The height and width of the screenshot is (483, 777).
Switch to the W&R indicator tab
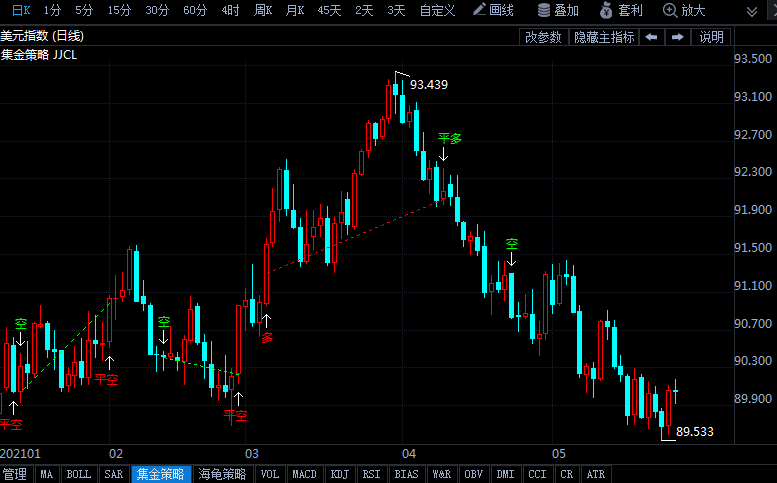(x=442, y=474)
